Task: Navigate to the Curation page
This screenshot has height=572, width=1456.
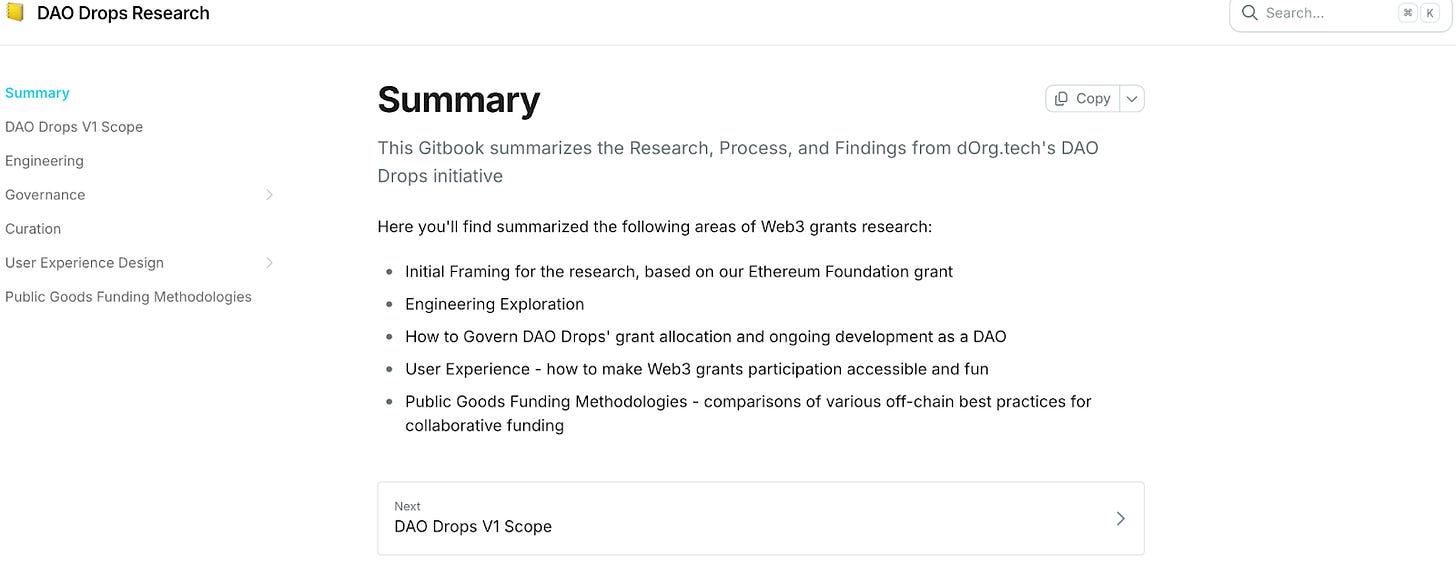Action: pyautogui.click(x=33, y=229)
